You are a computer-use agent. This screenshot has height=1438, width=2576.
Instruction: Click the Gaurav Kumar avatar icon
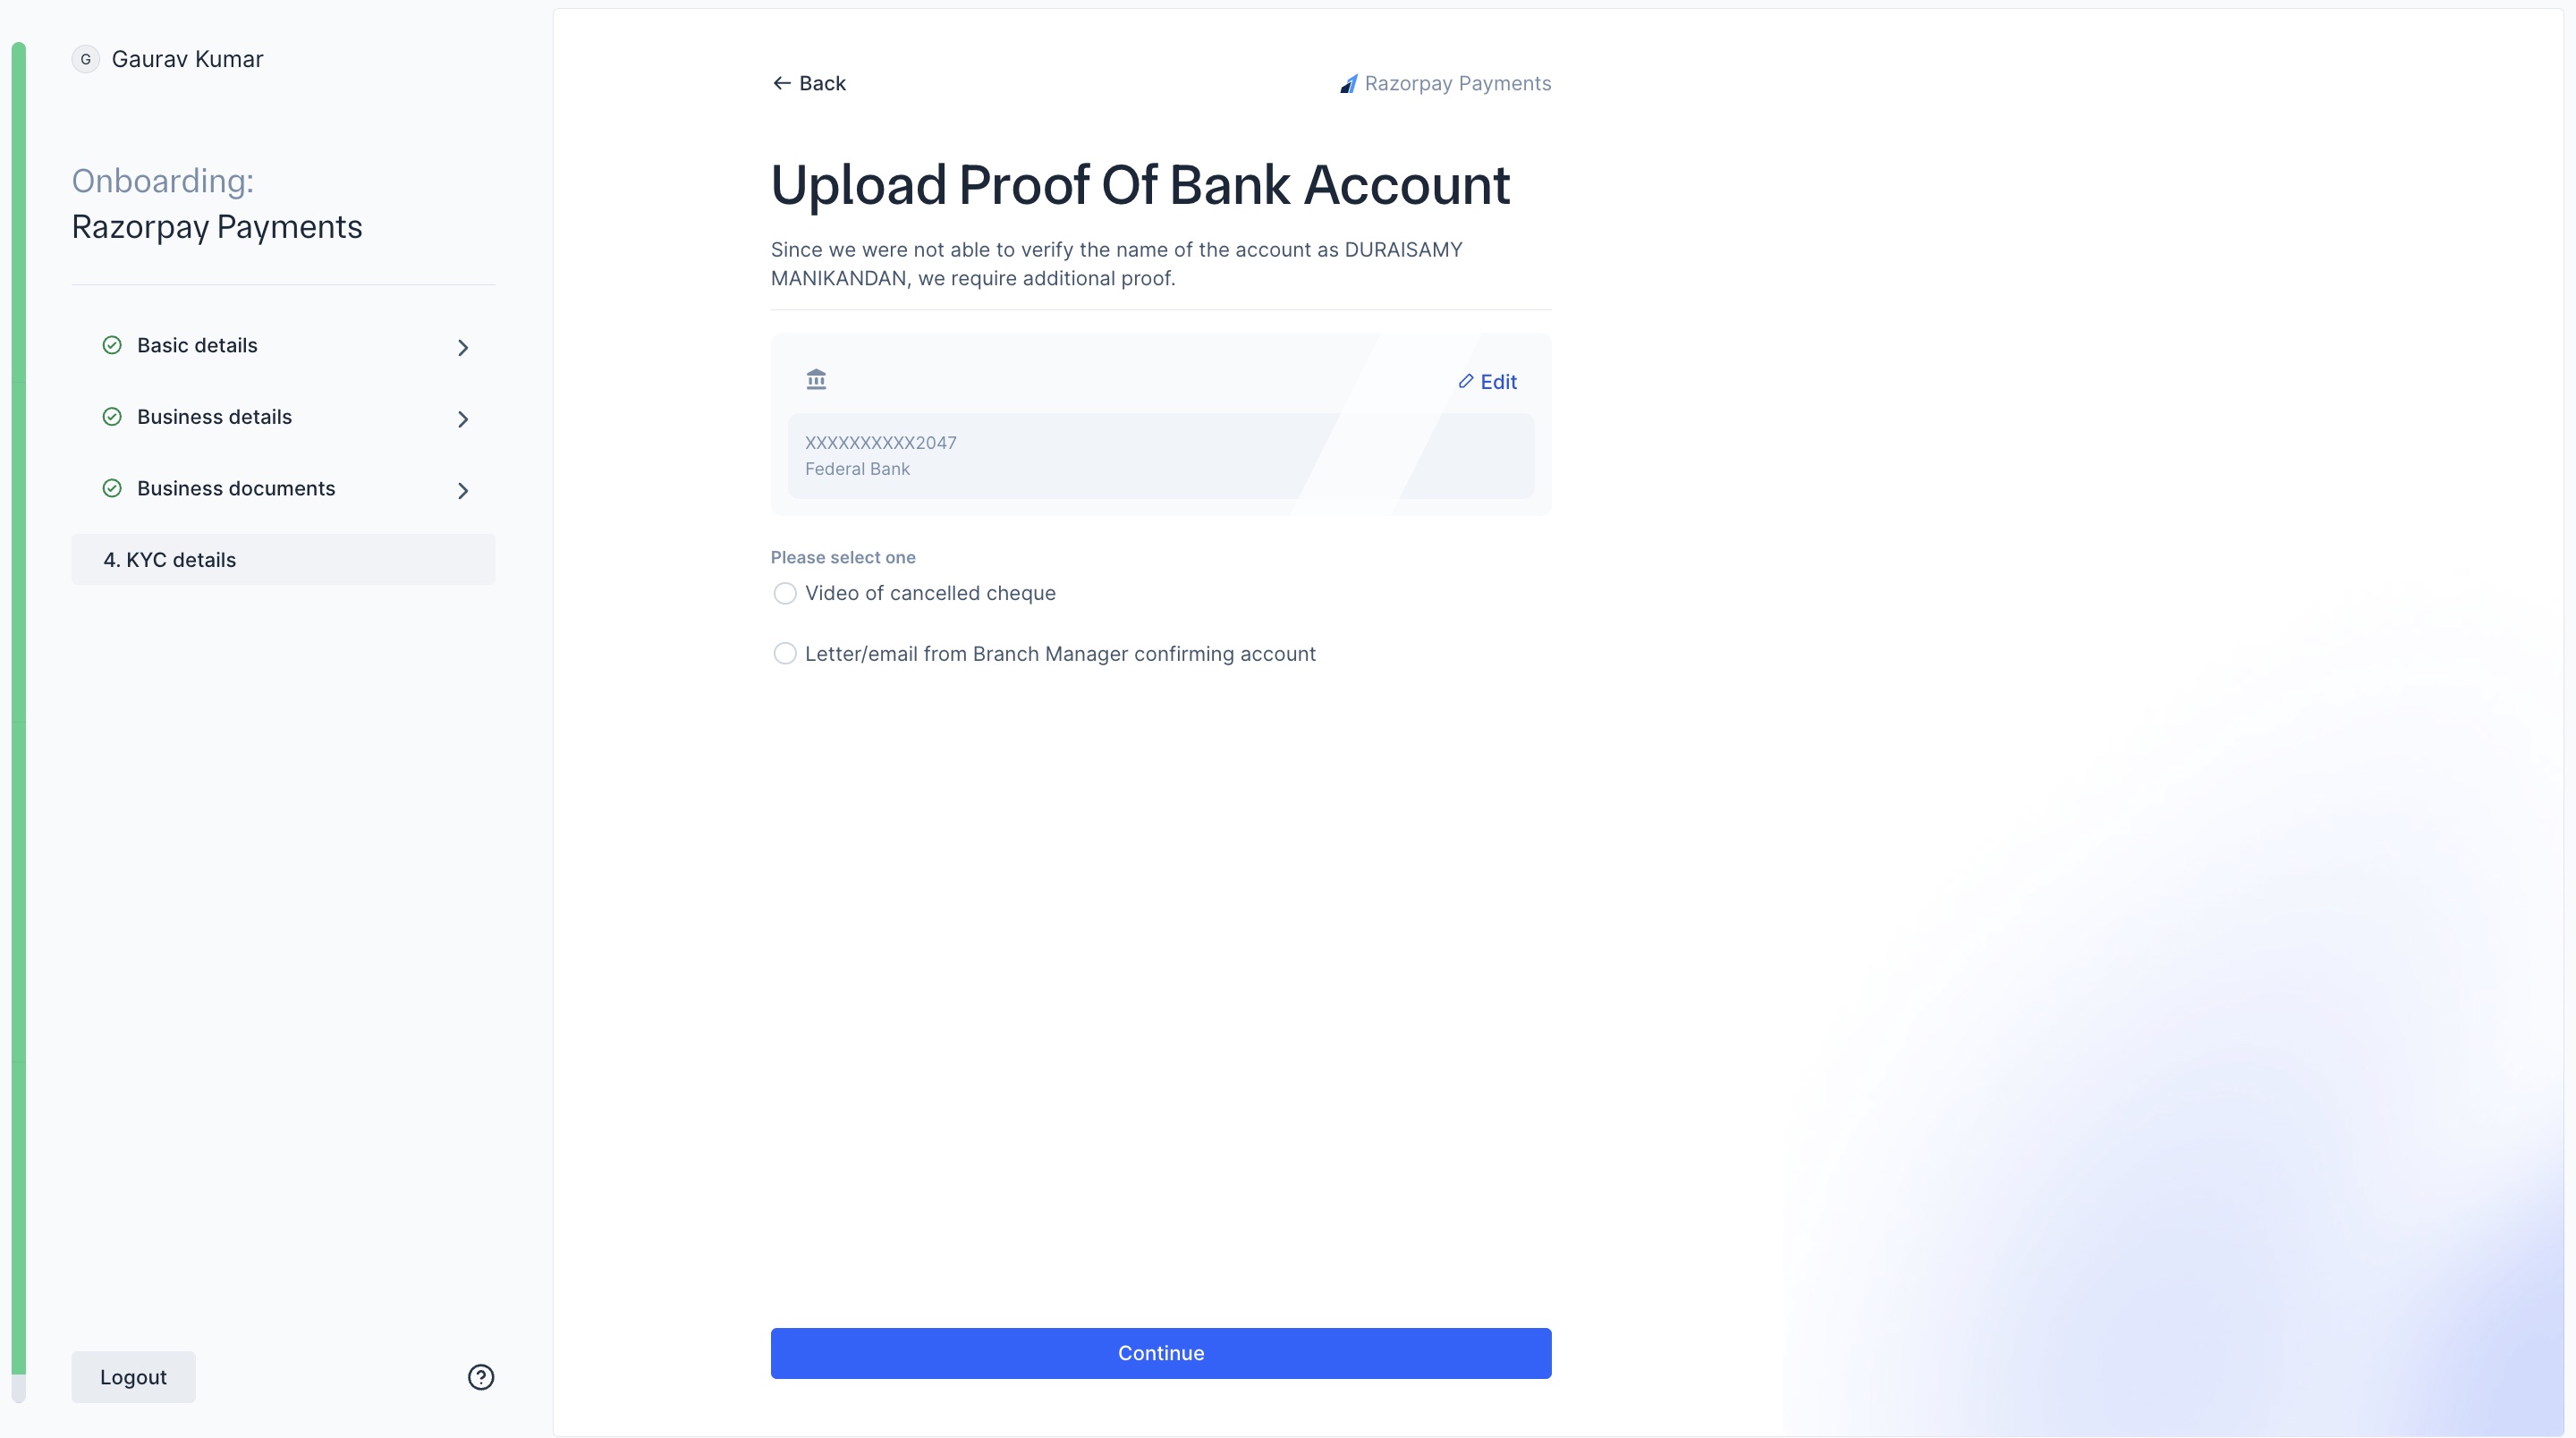click(x=86, y=59)
